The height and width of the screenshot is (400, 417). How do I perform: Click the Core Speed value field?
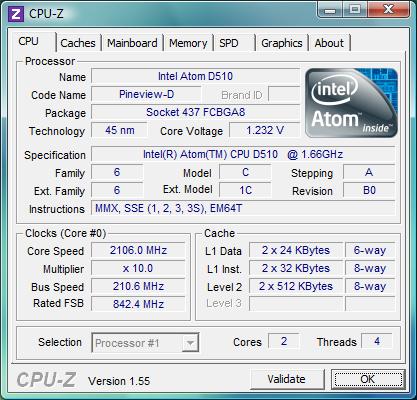138,250
